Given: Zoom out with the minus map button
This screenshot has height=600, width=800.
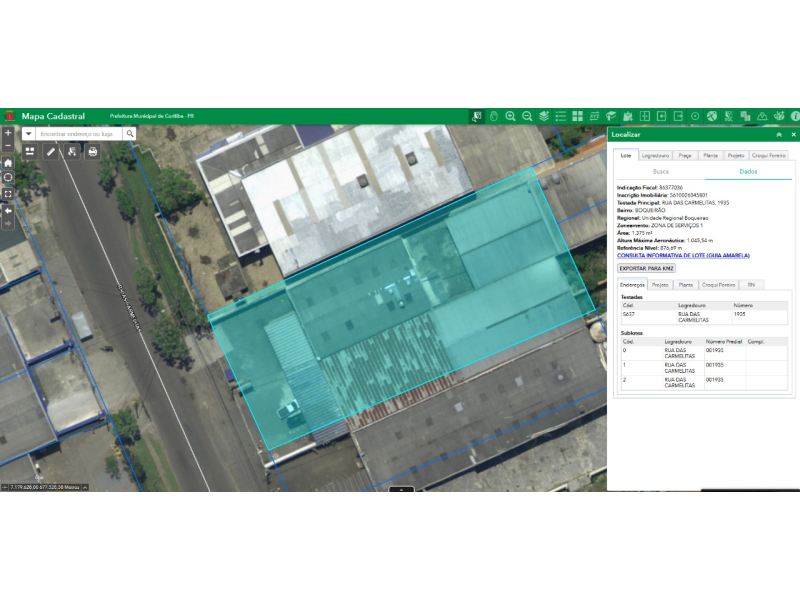Looking at the screenshot, I should (x=8, y=145).
